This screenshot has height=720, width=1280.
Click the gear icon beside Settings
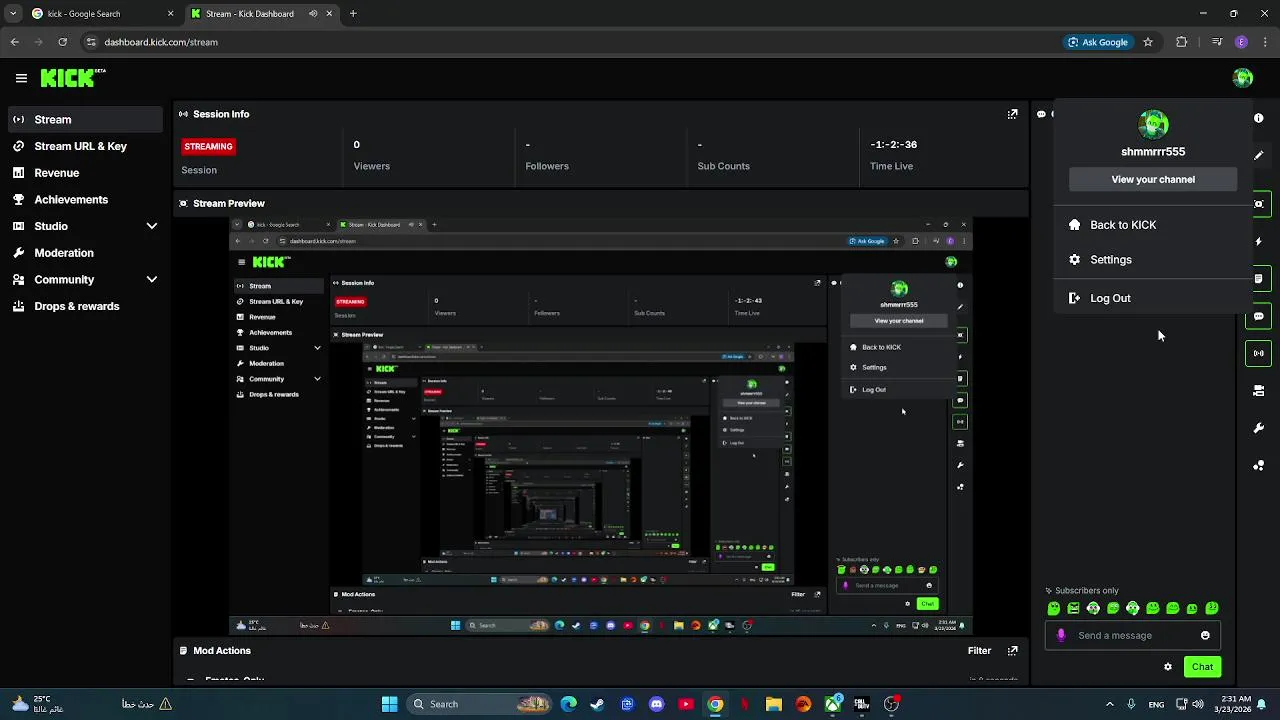[x=1074, y=260]
